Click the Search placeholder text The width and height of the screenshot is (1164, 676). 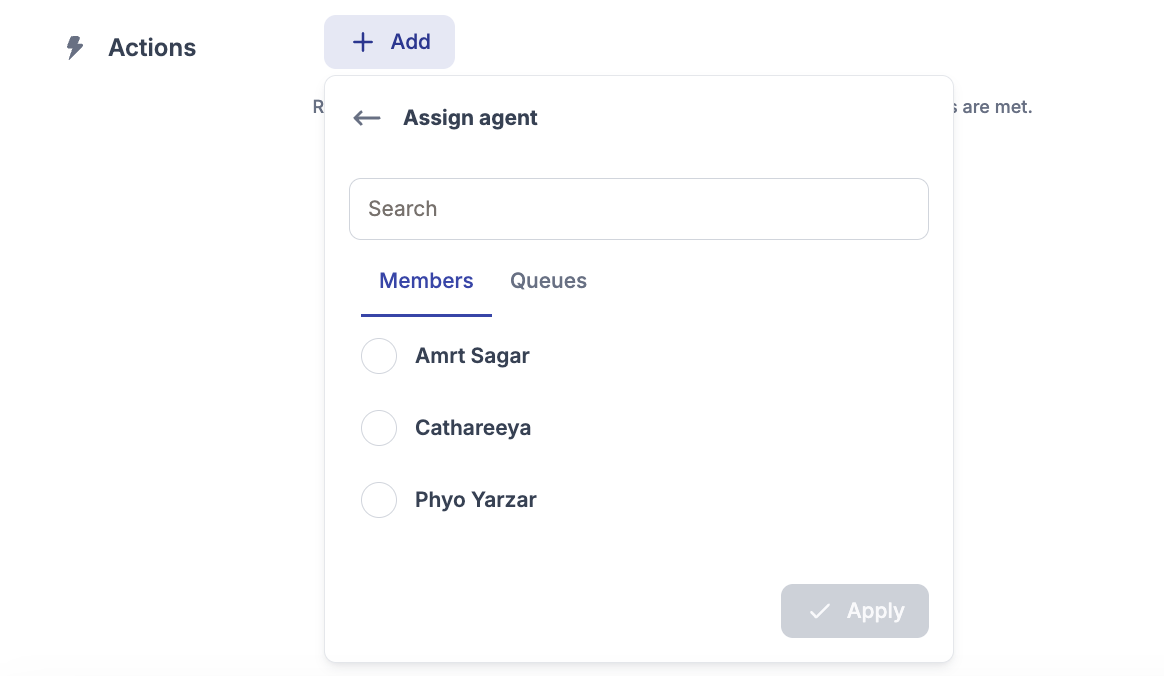[x=403, y=209]
